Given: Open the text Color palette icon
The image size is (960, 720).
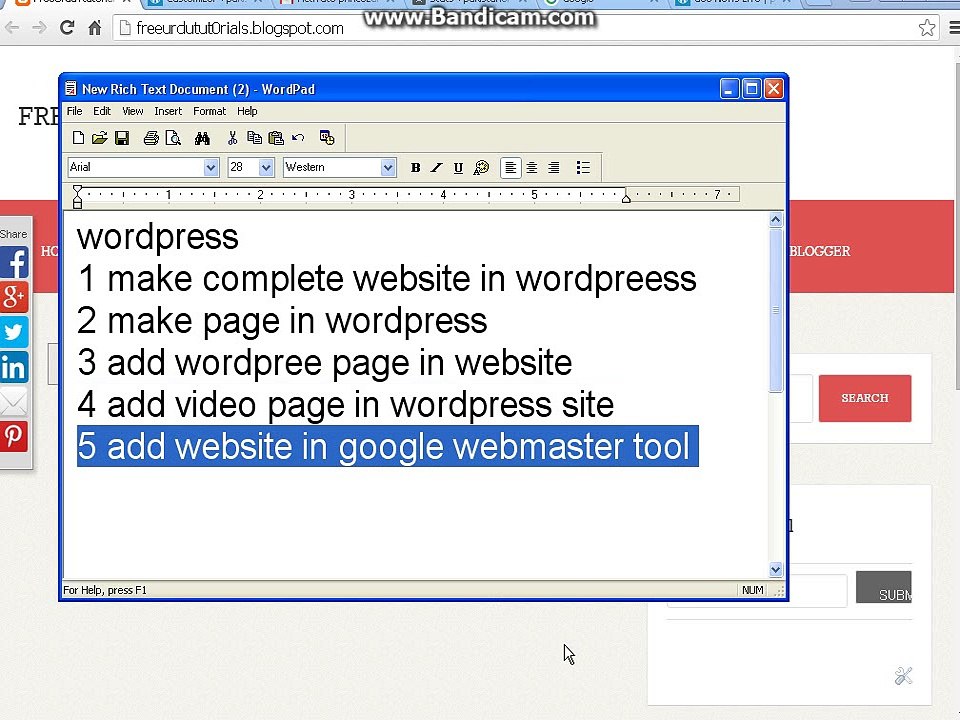Looking at the screenshot, I should [x=481, y=168].
